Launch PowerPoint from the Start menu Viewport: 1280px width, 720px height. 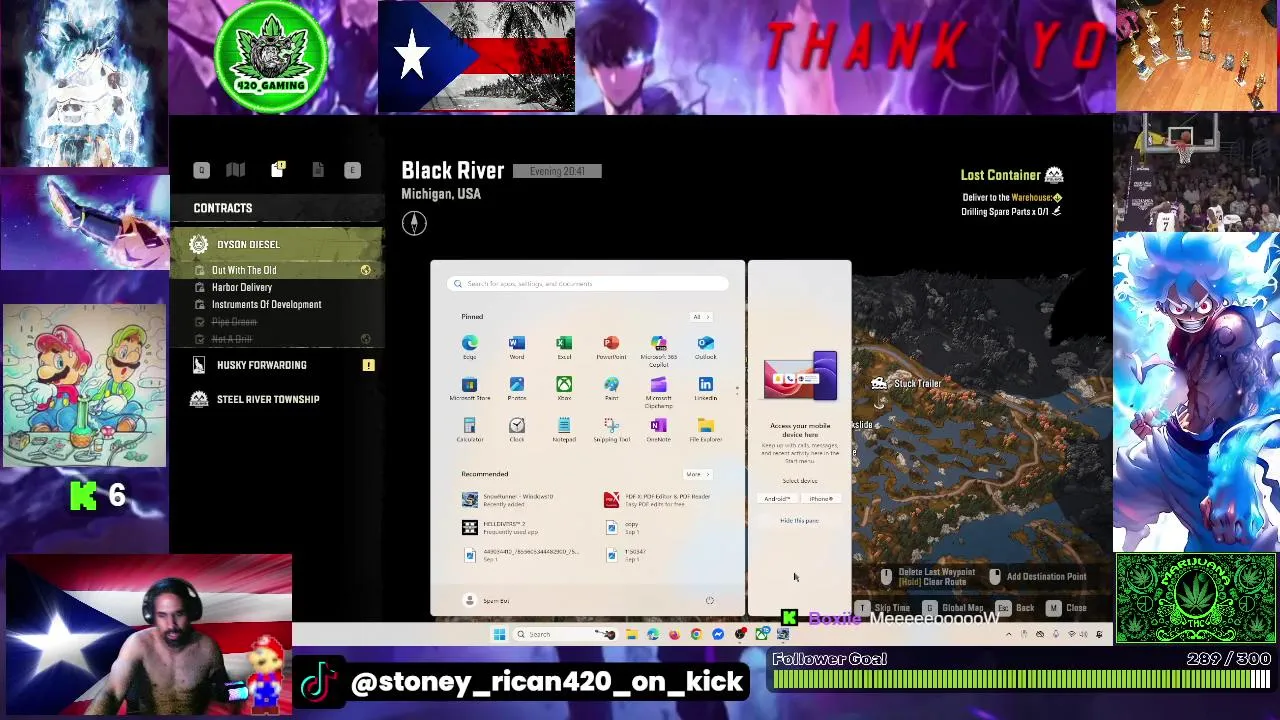611,347
